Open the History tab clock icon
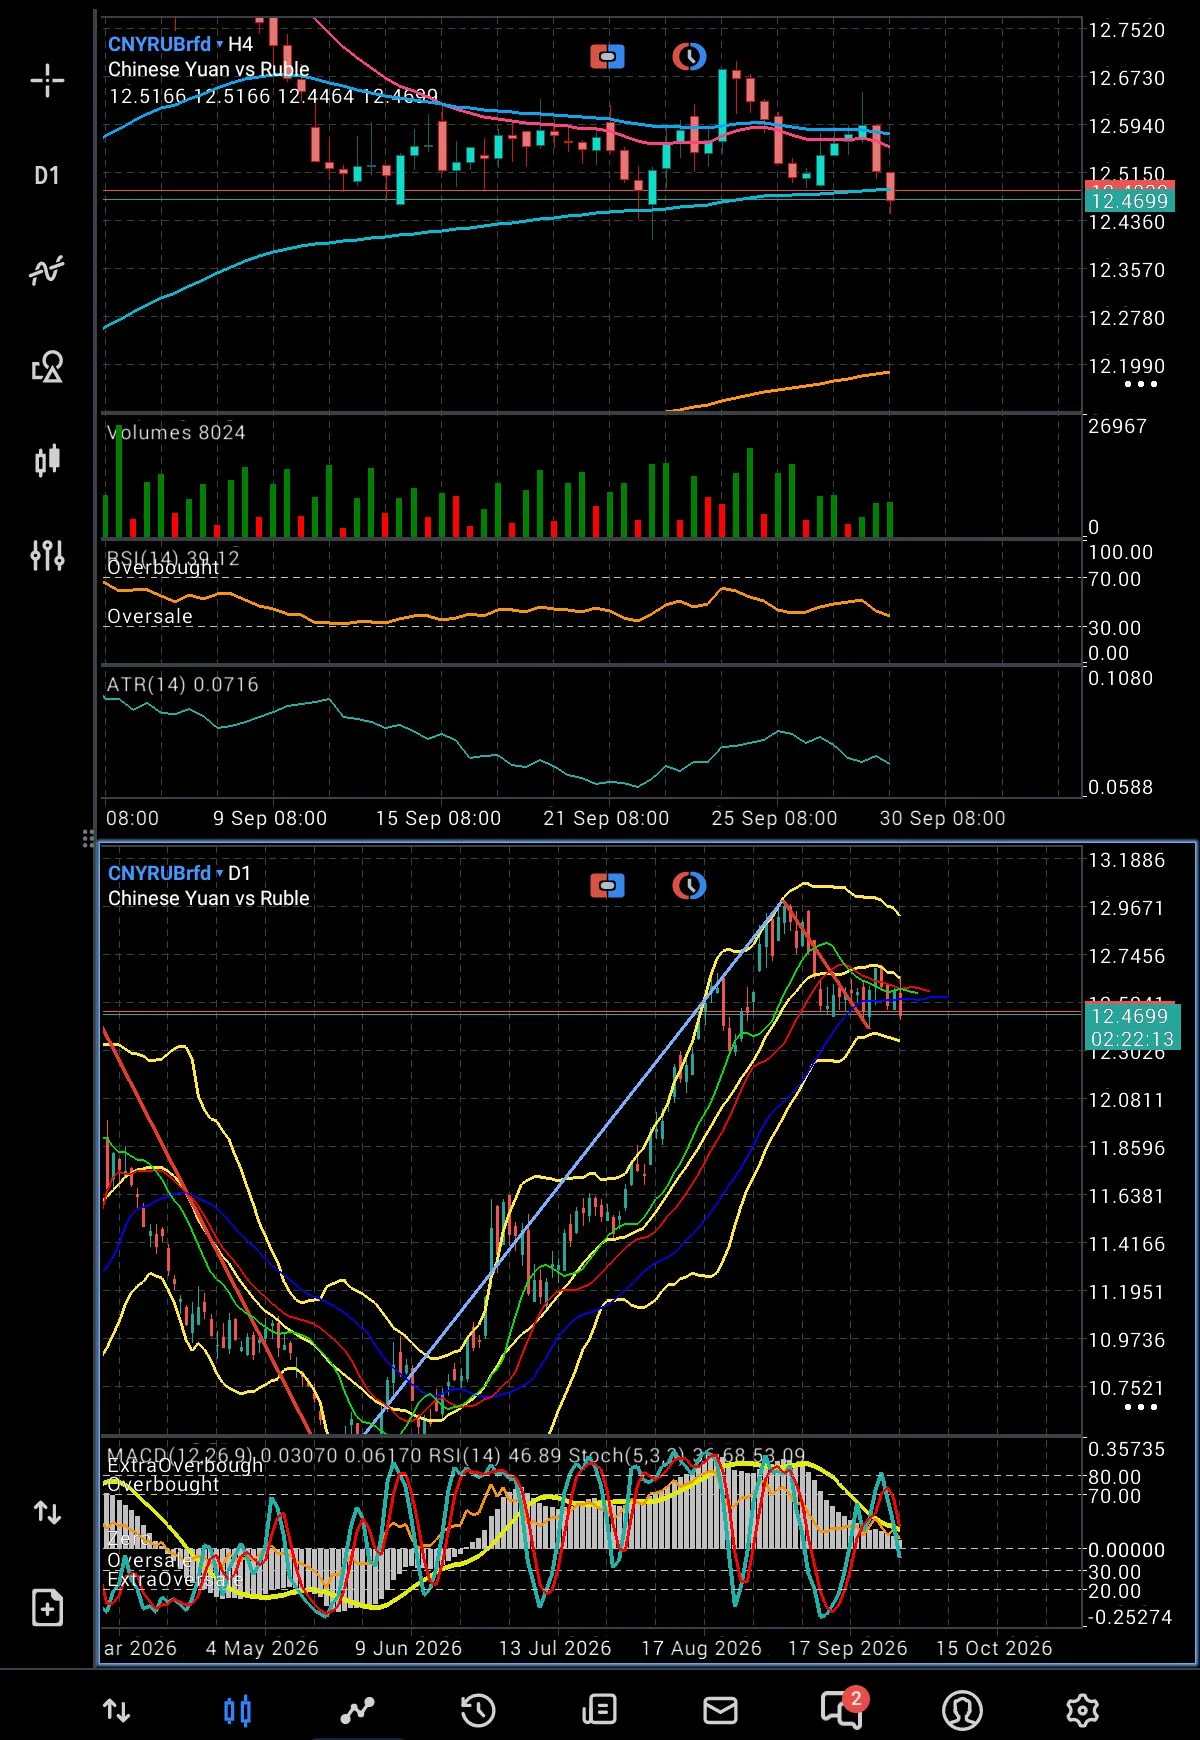 click(x=478, y=1710)
